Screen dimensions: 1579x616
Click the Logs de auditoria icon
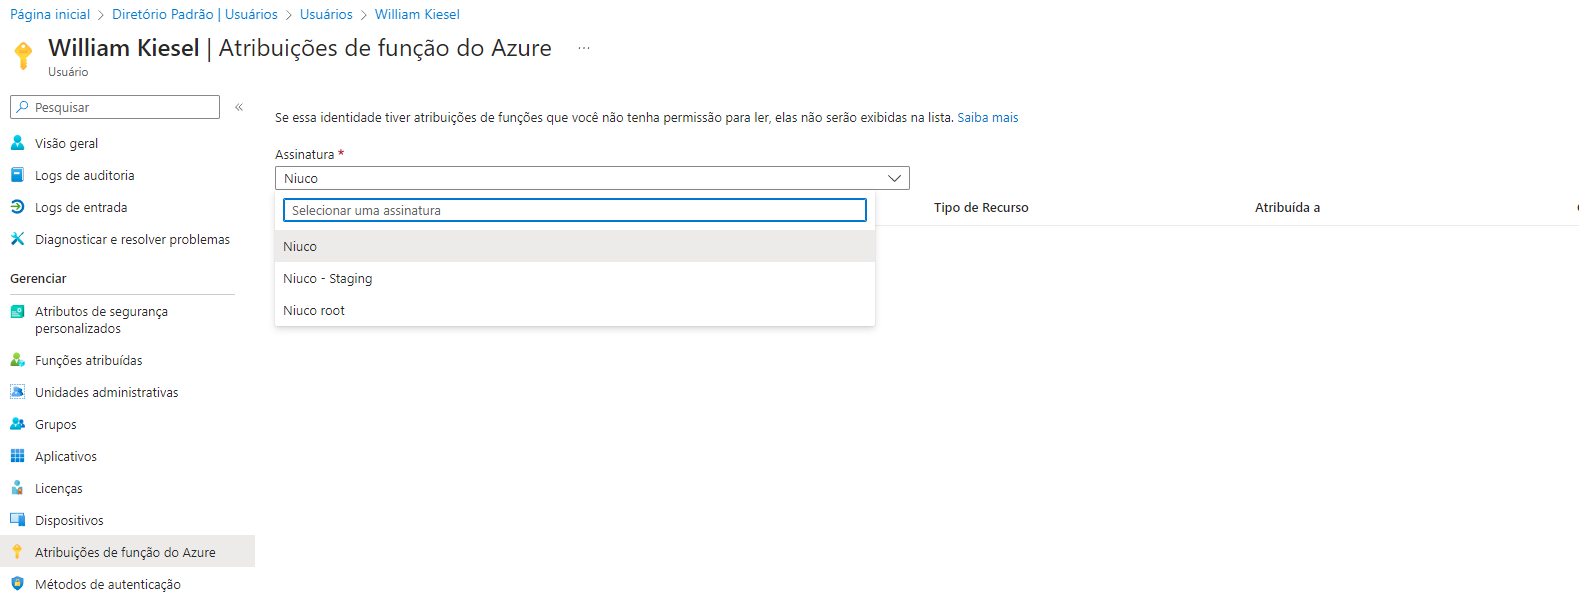pos(17,175)
